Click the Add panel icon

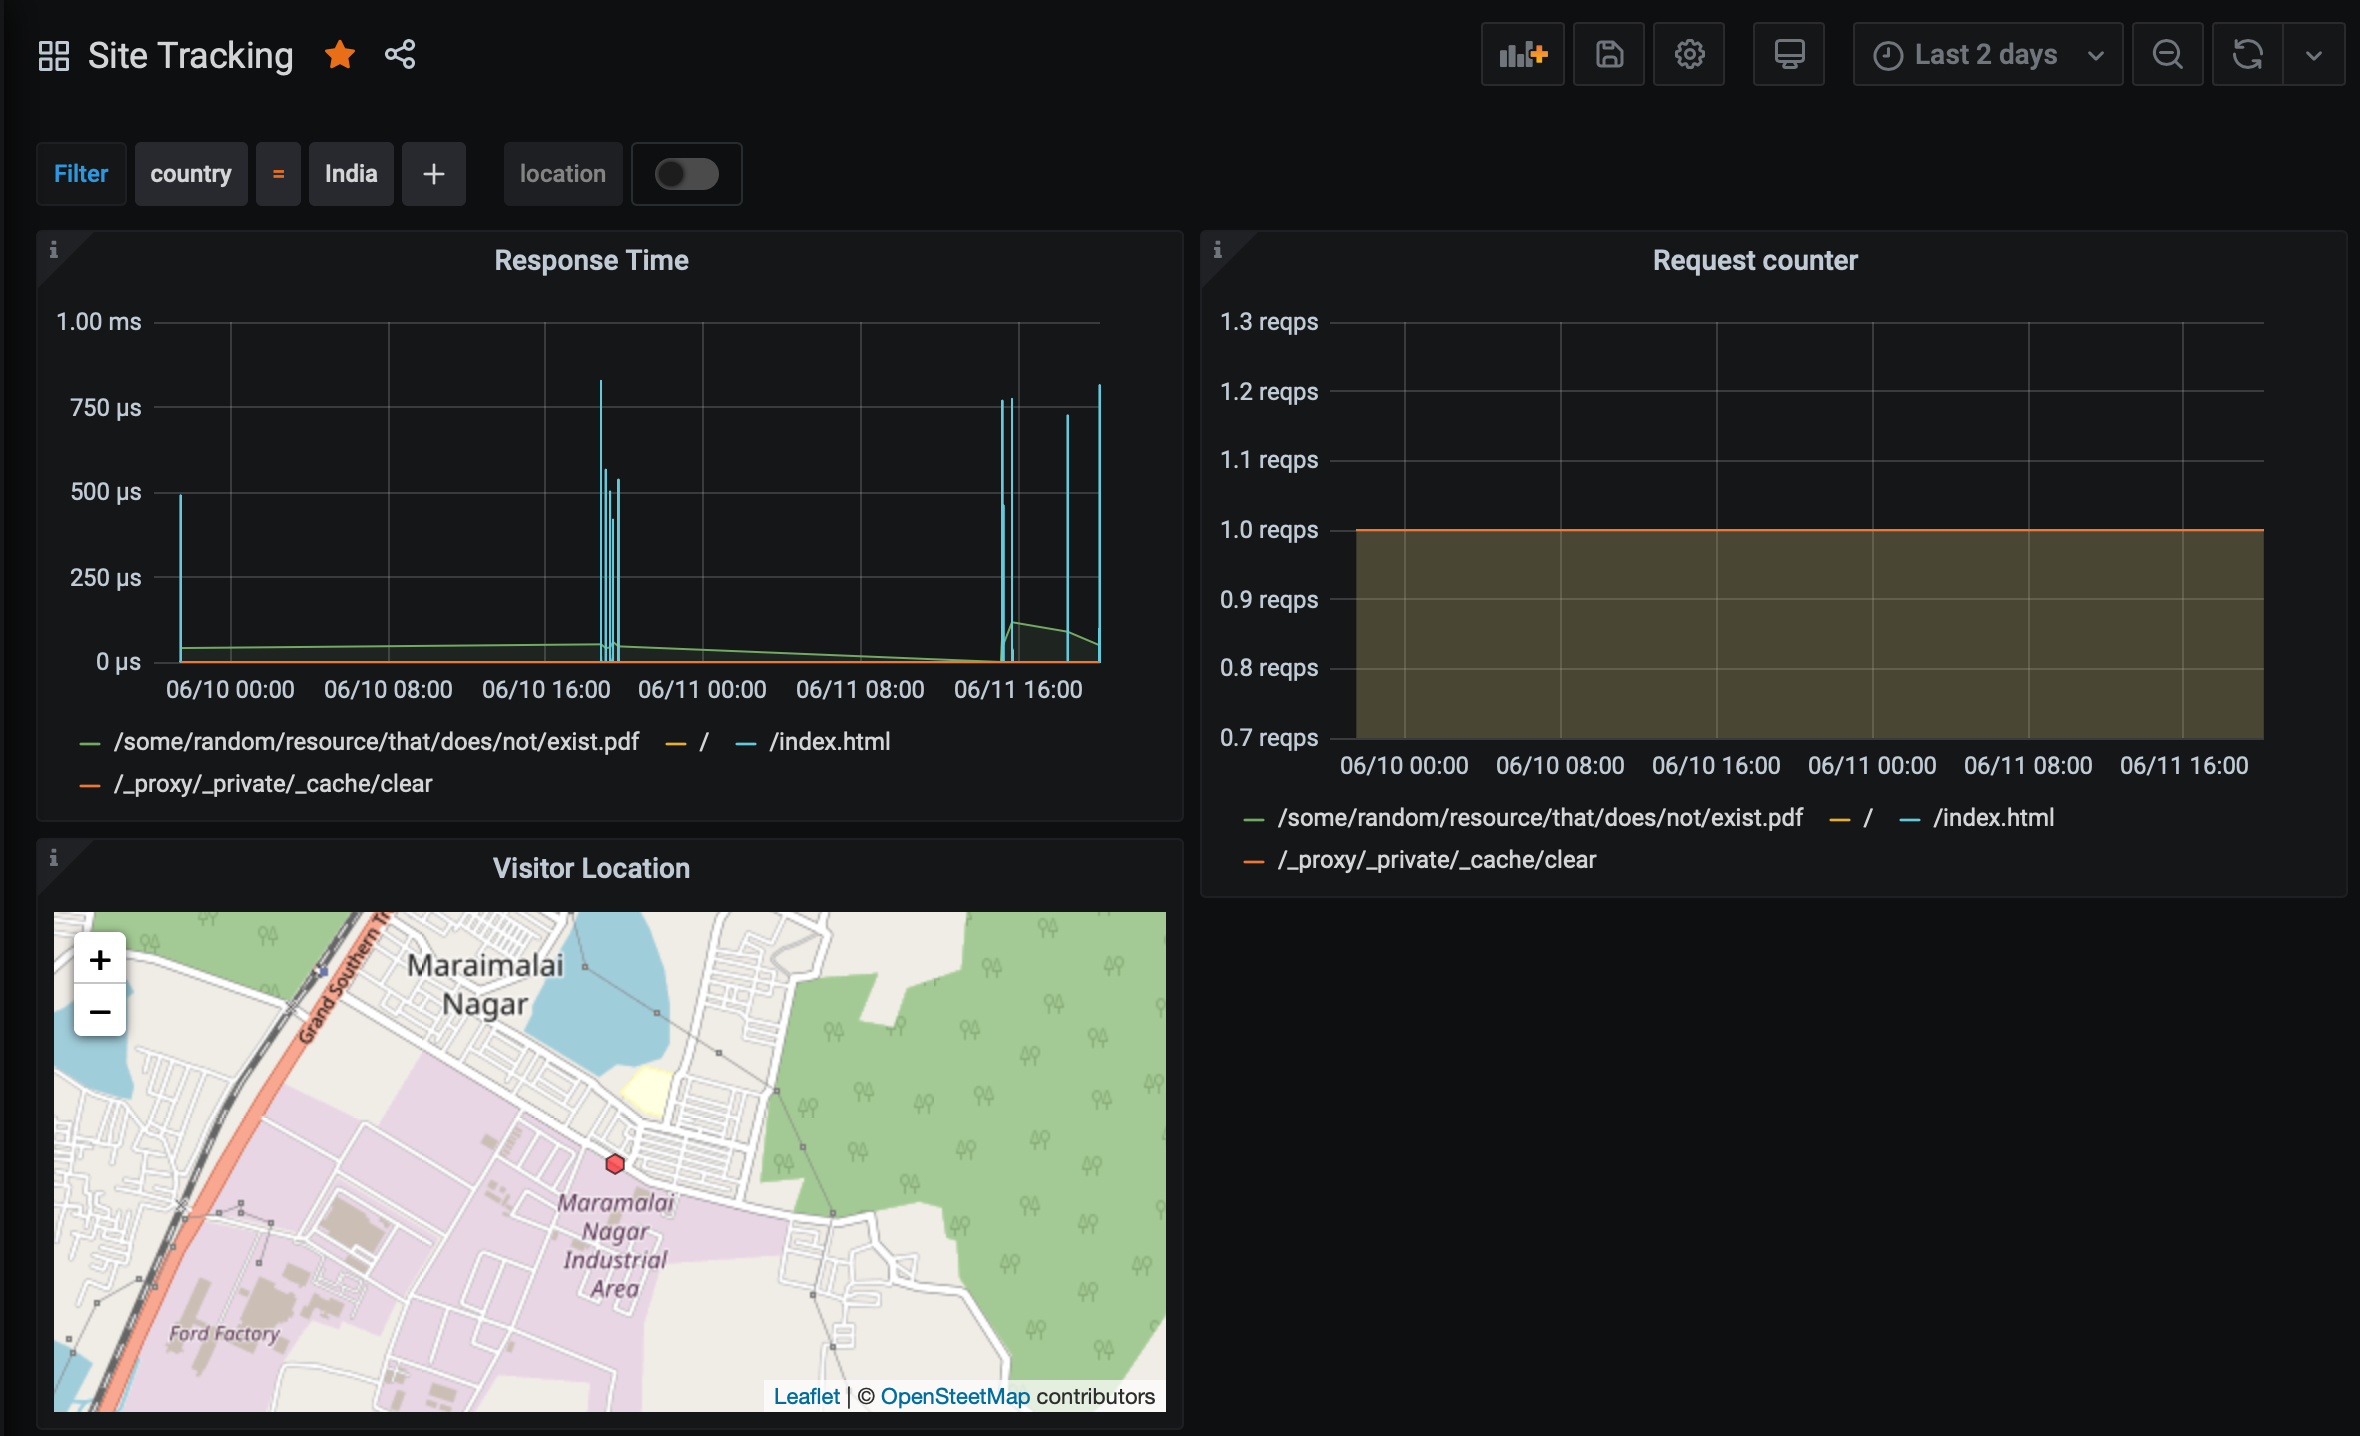pos(1522,54)
